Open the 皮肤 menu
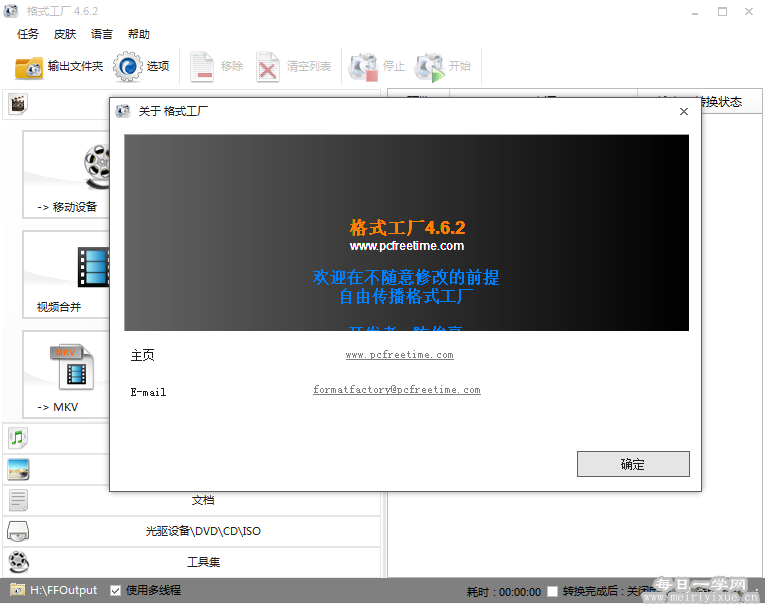This screenshot has height=604, width=765. pyautogui.click(x=65, y=34)
